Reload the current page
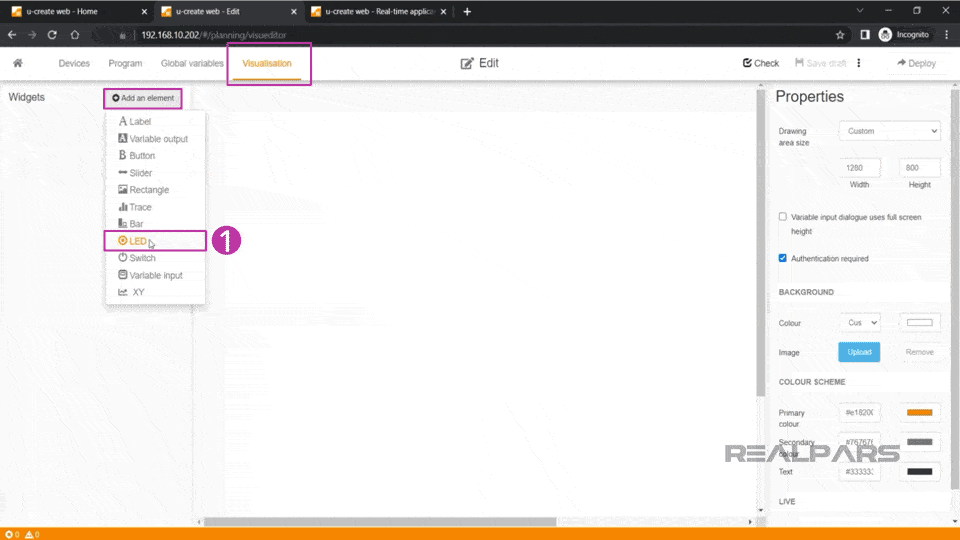This screenshot has height=540, width=960. (x=53, y=35)
